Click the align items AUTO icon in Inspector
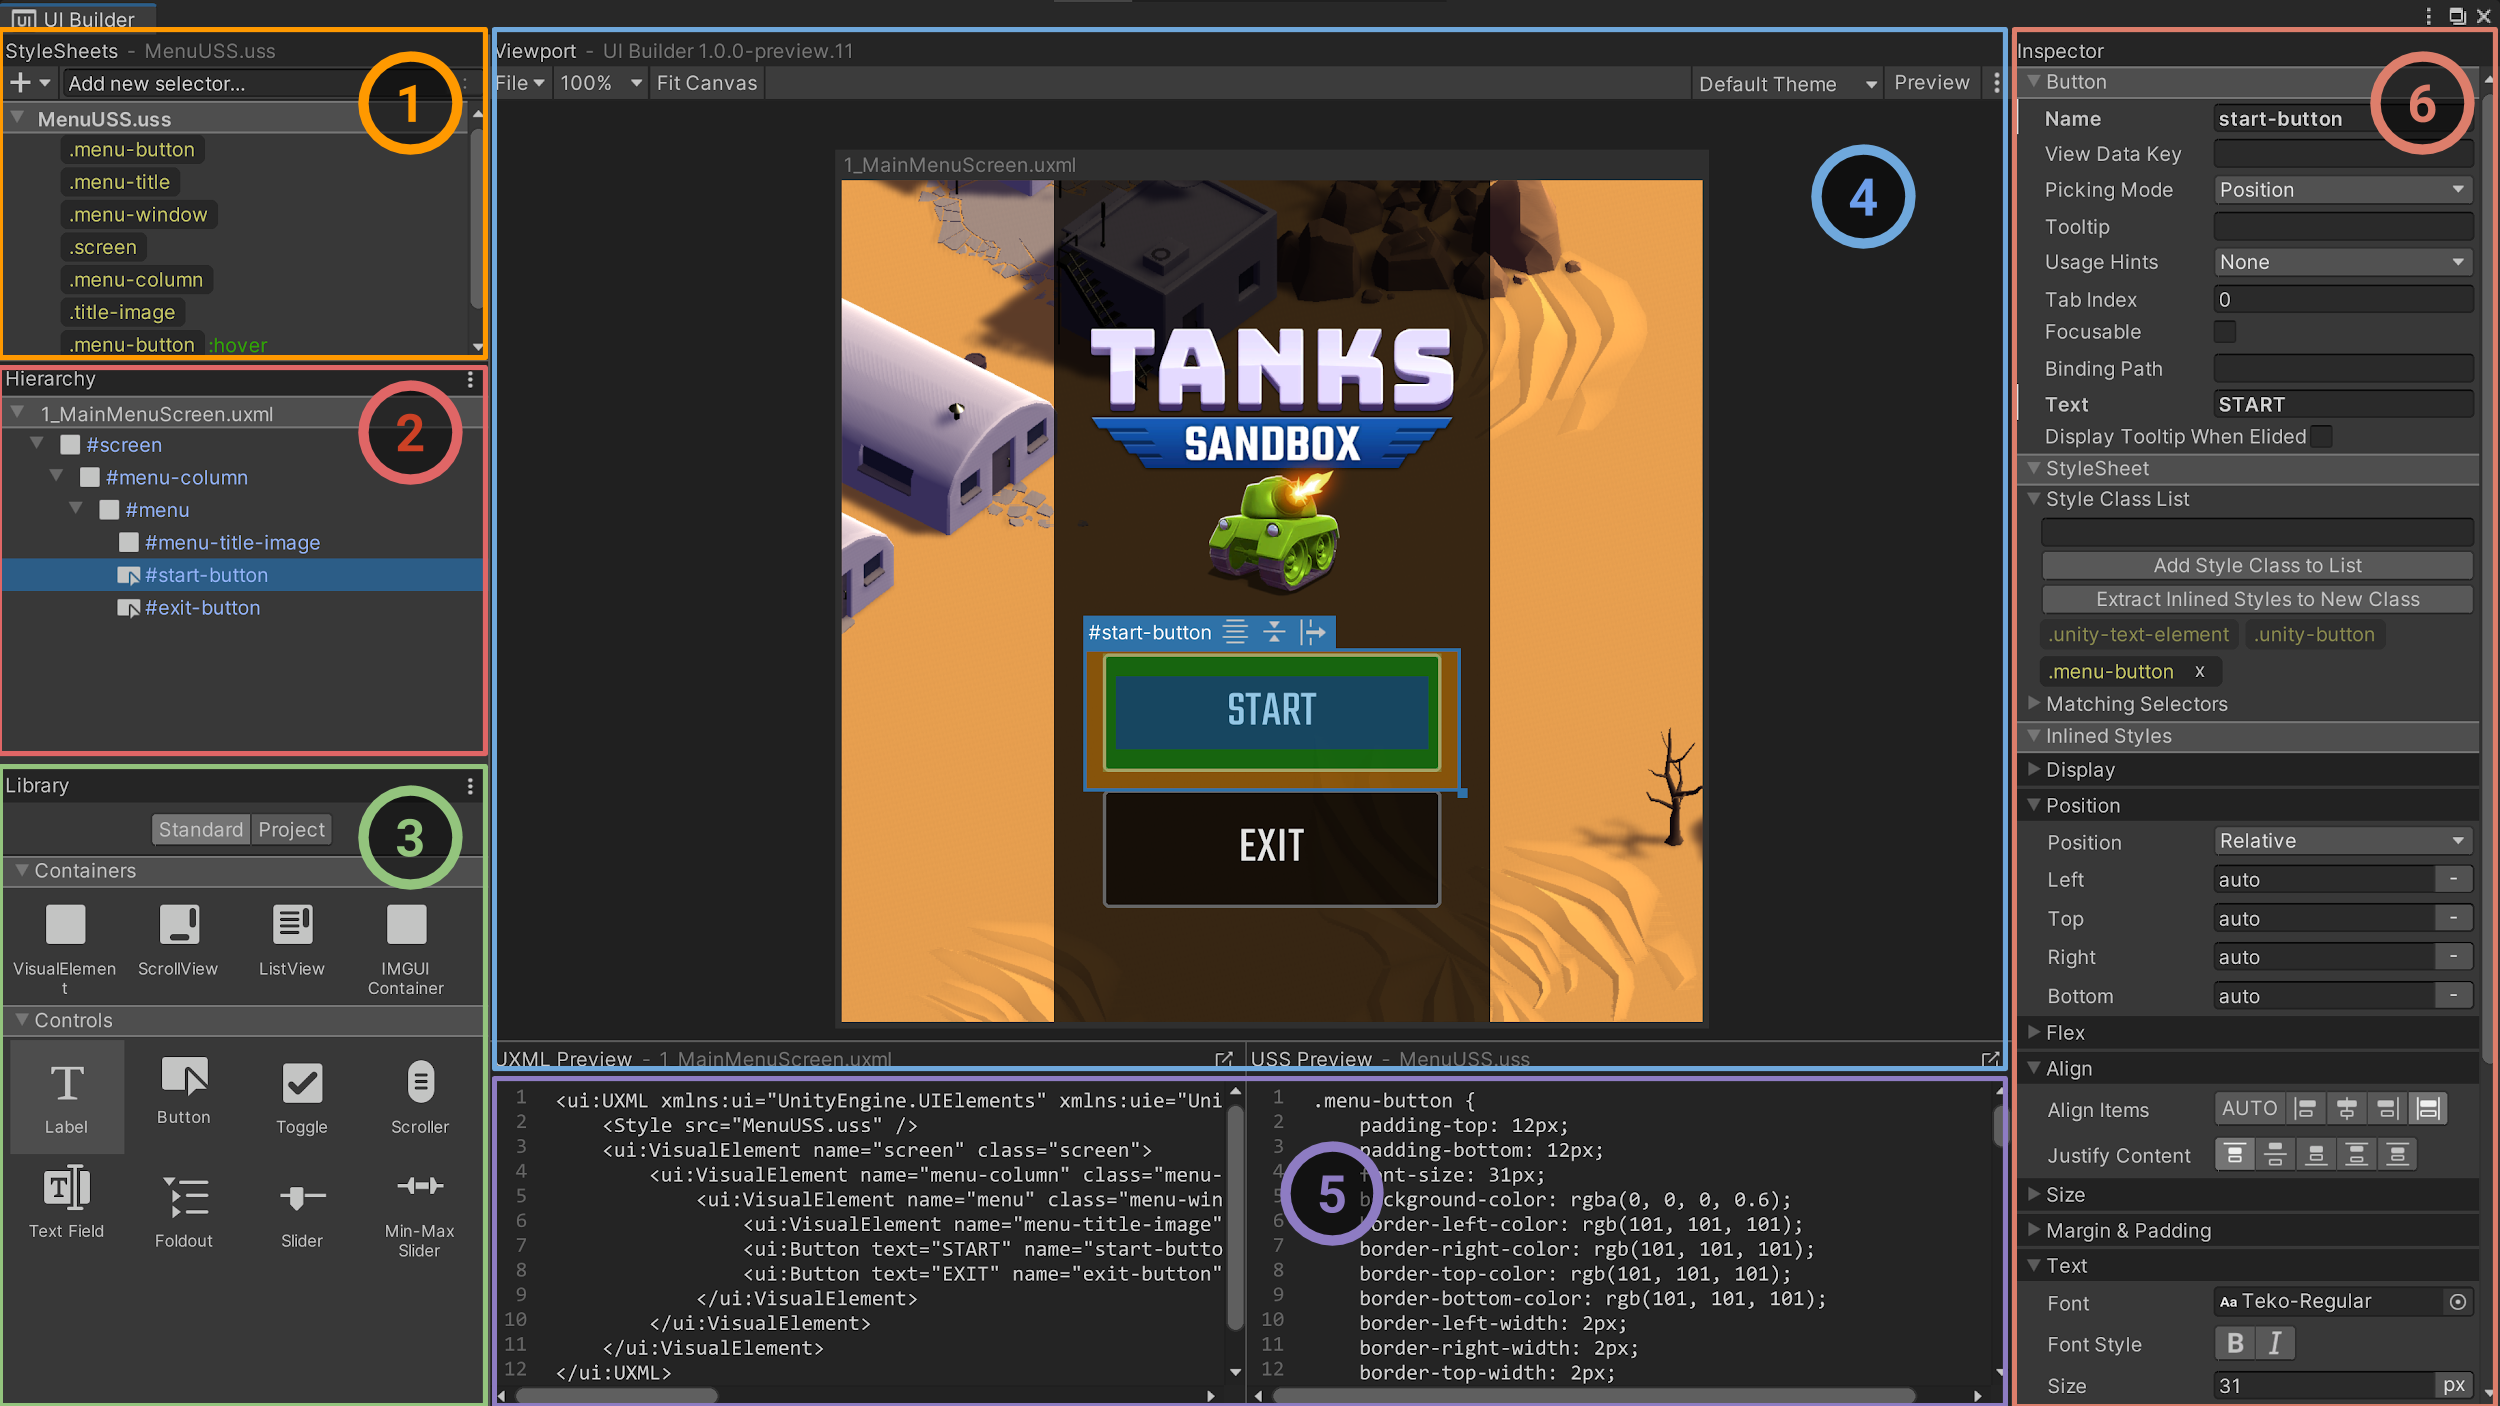 click(x=2249, y=1107)
